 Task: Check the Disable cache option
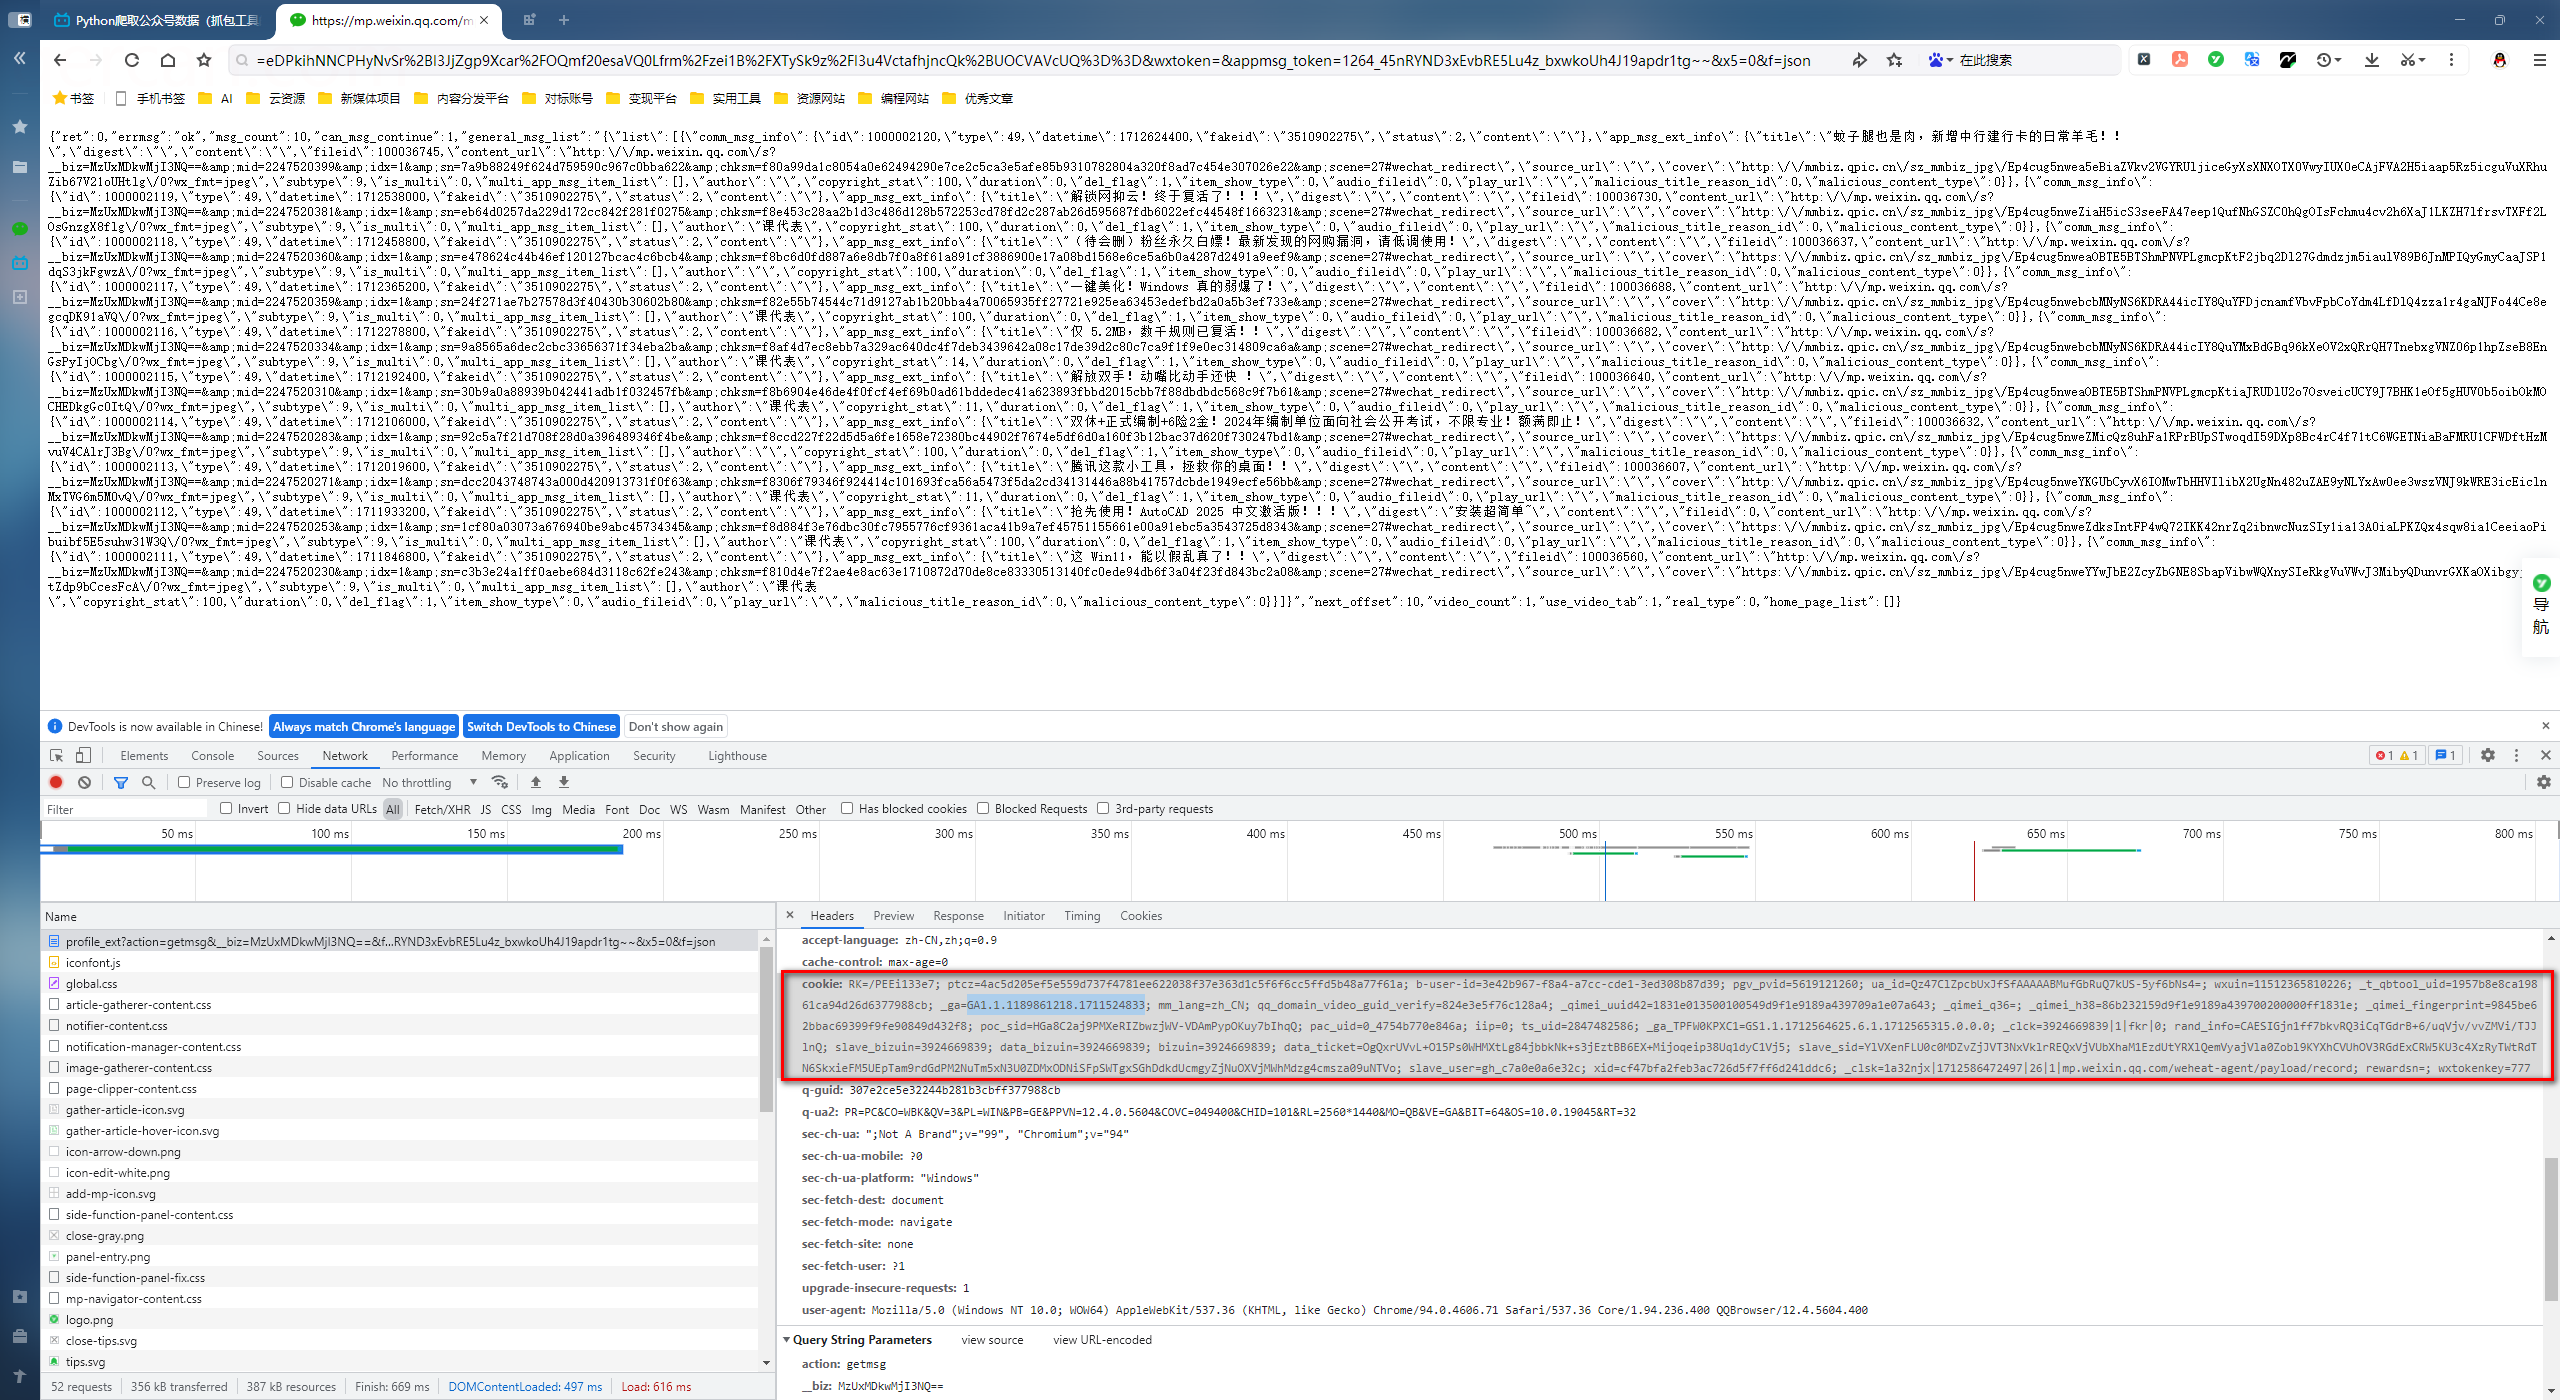287,782
